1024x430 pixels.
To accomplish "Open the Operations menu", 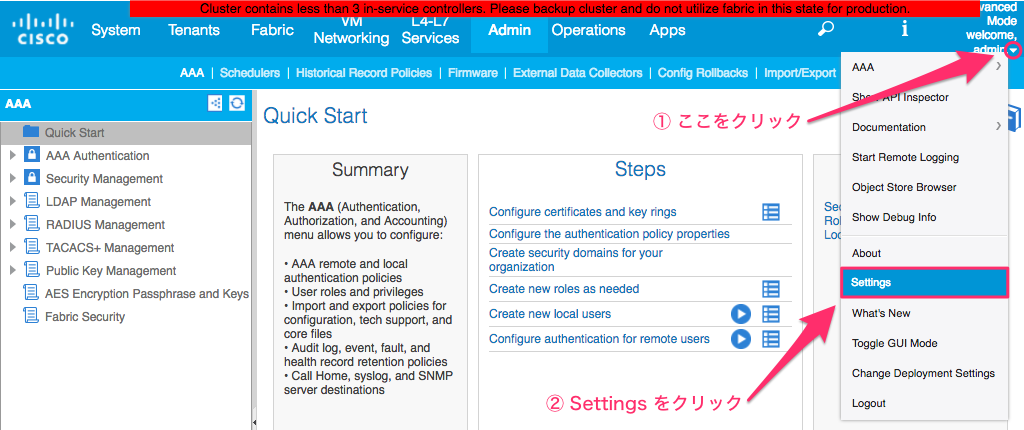I will [588, 30].
